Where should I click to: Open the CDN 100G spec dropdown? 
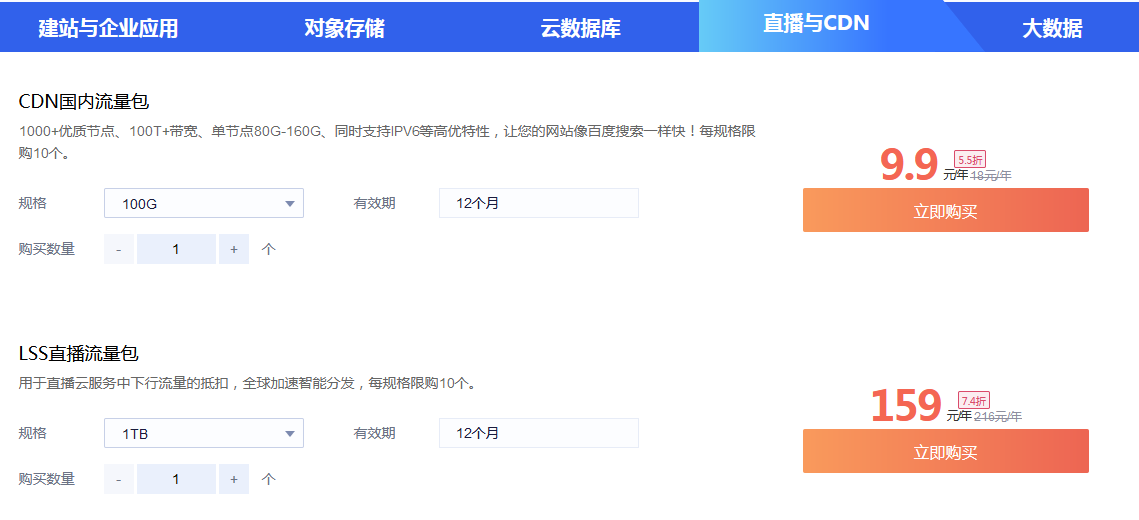204,203
